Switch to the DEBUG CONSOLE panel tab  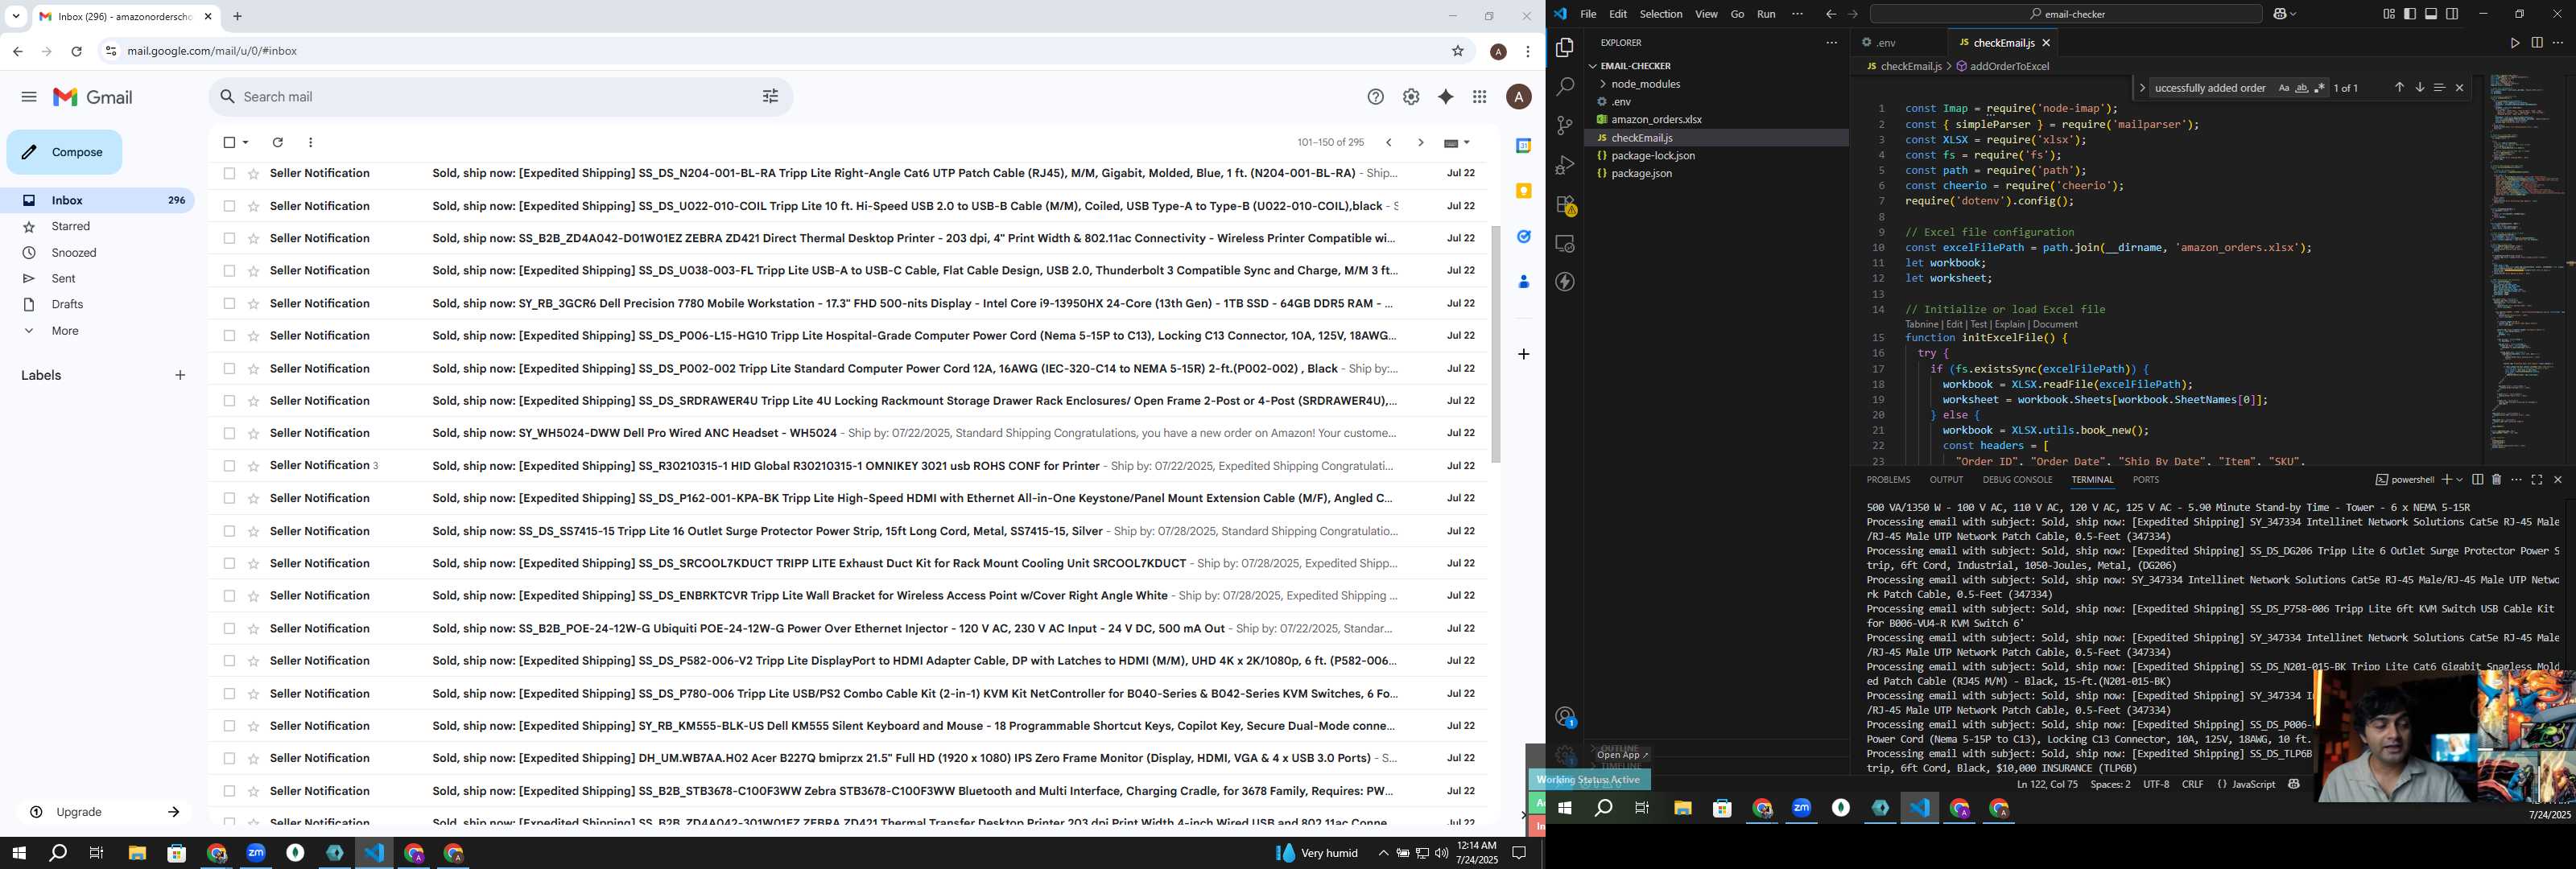coord(2017,480)
